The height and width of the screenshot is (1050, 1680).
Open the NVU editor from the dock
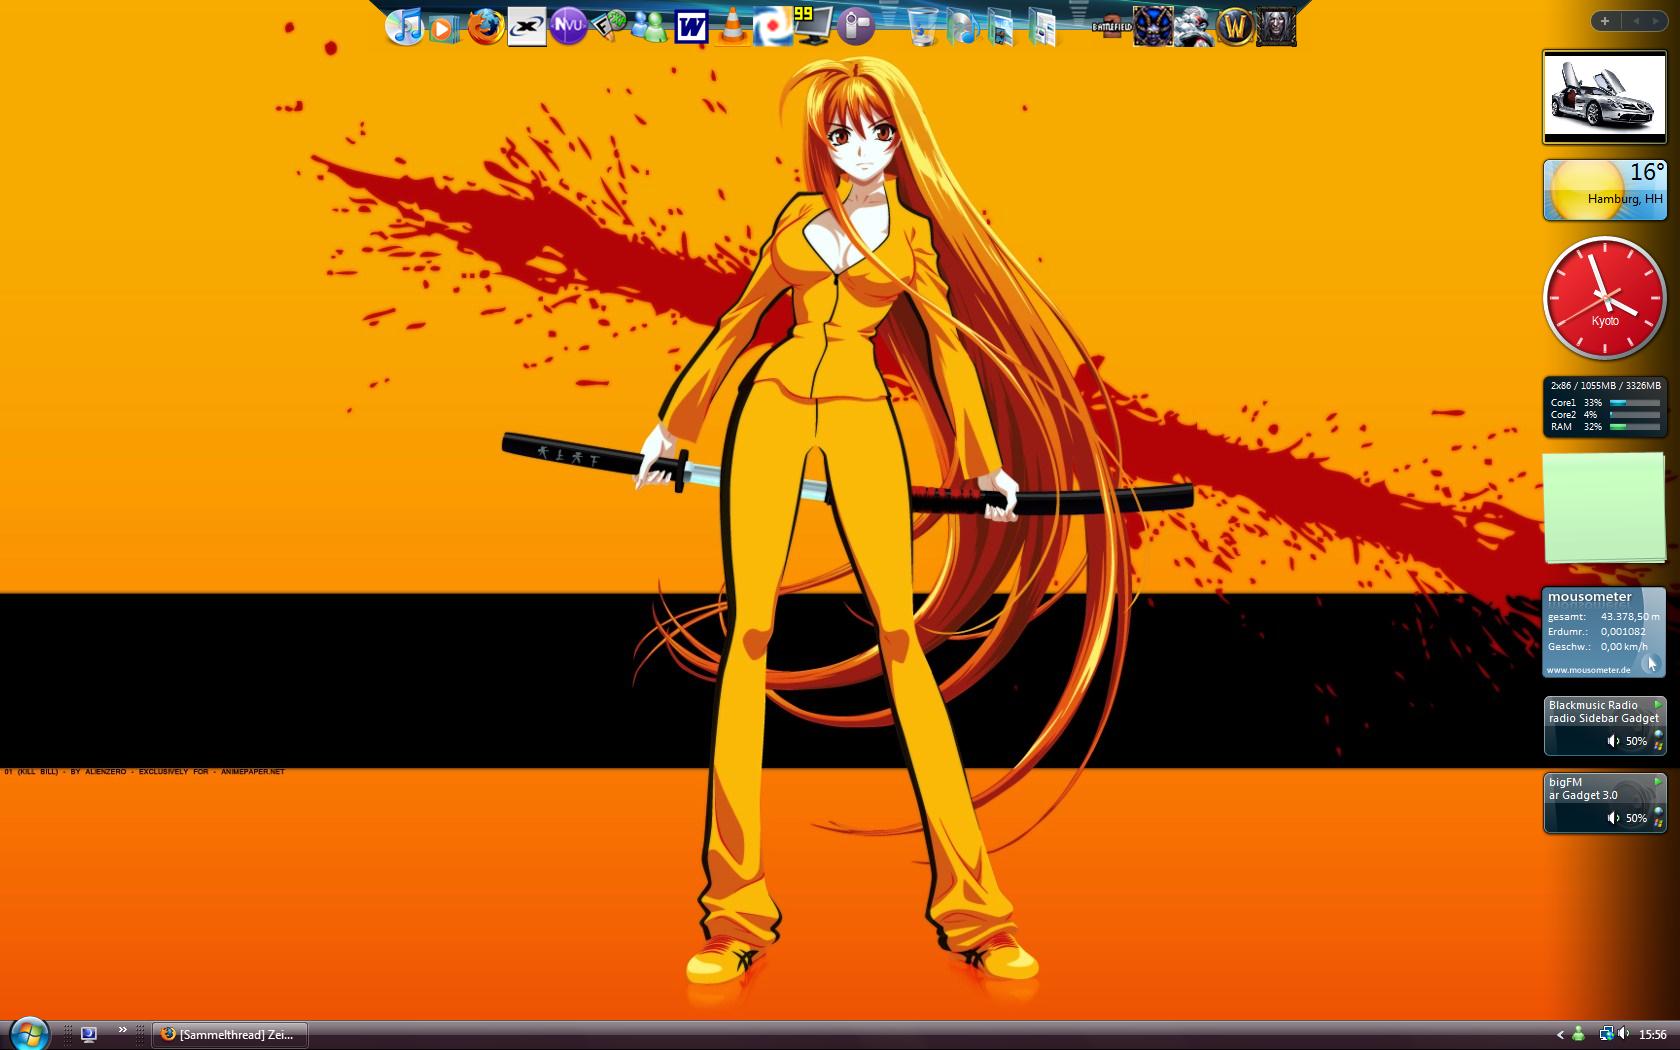click(568, 26)
